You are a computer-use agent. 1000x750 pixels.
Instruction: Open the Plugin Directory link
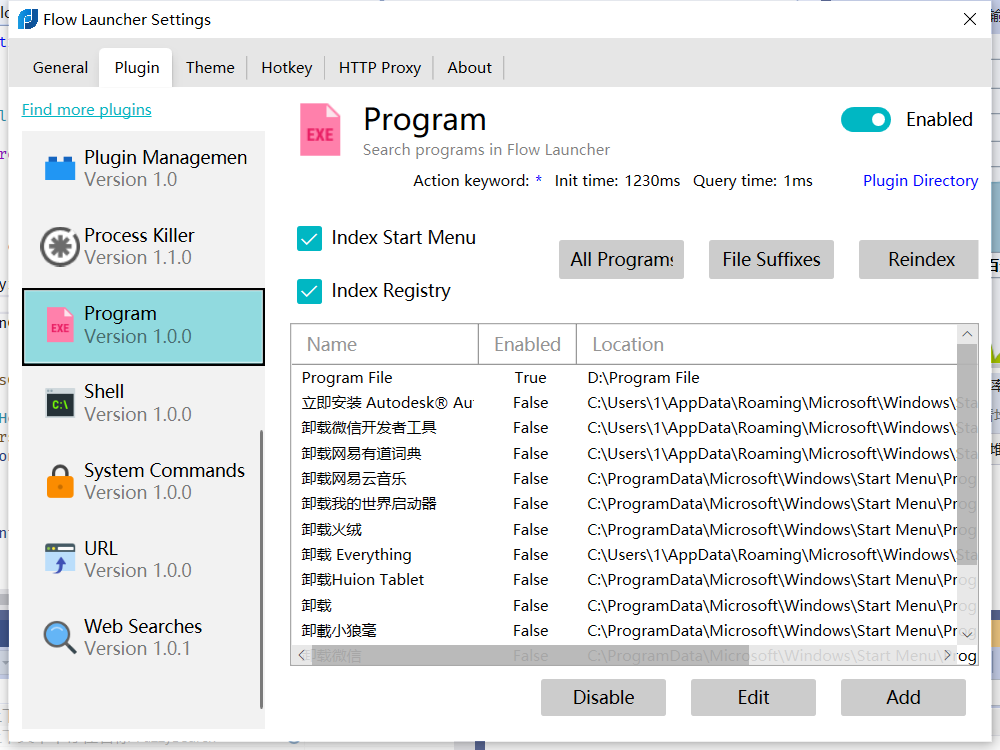coord(920,180)
